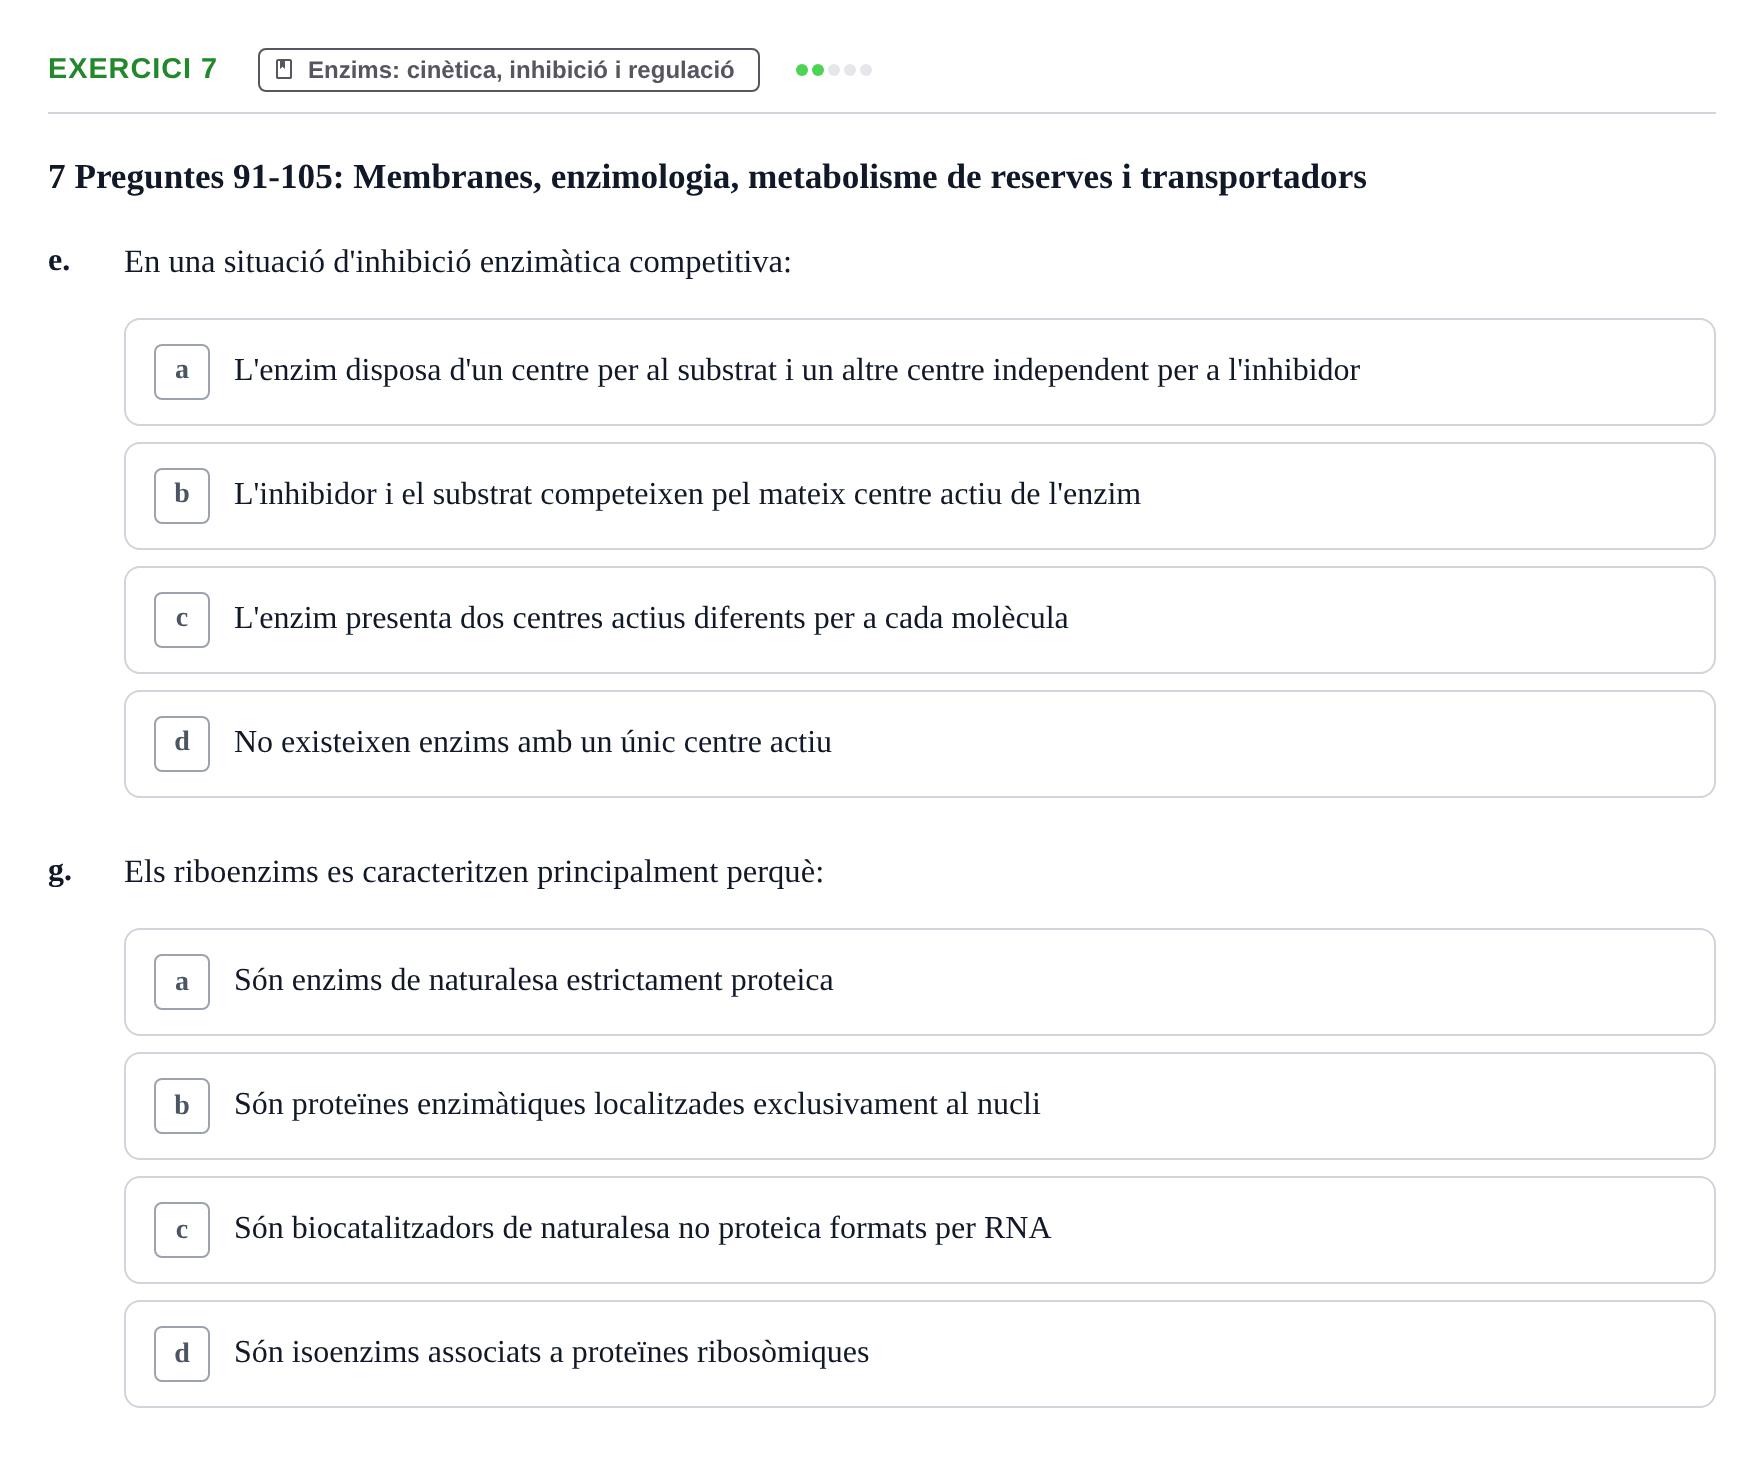Click question text 'Els riboenzims es caracteritzen principalment perquè'

(x=473, y=872)
